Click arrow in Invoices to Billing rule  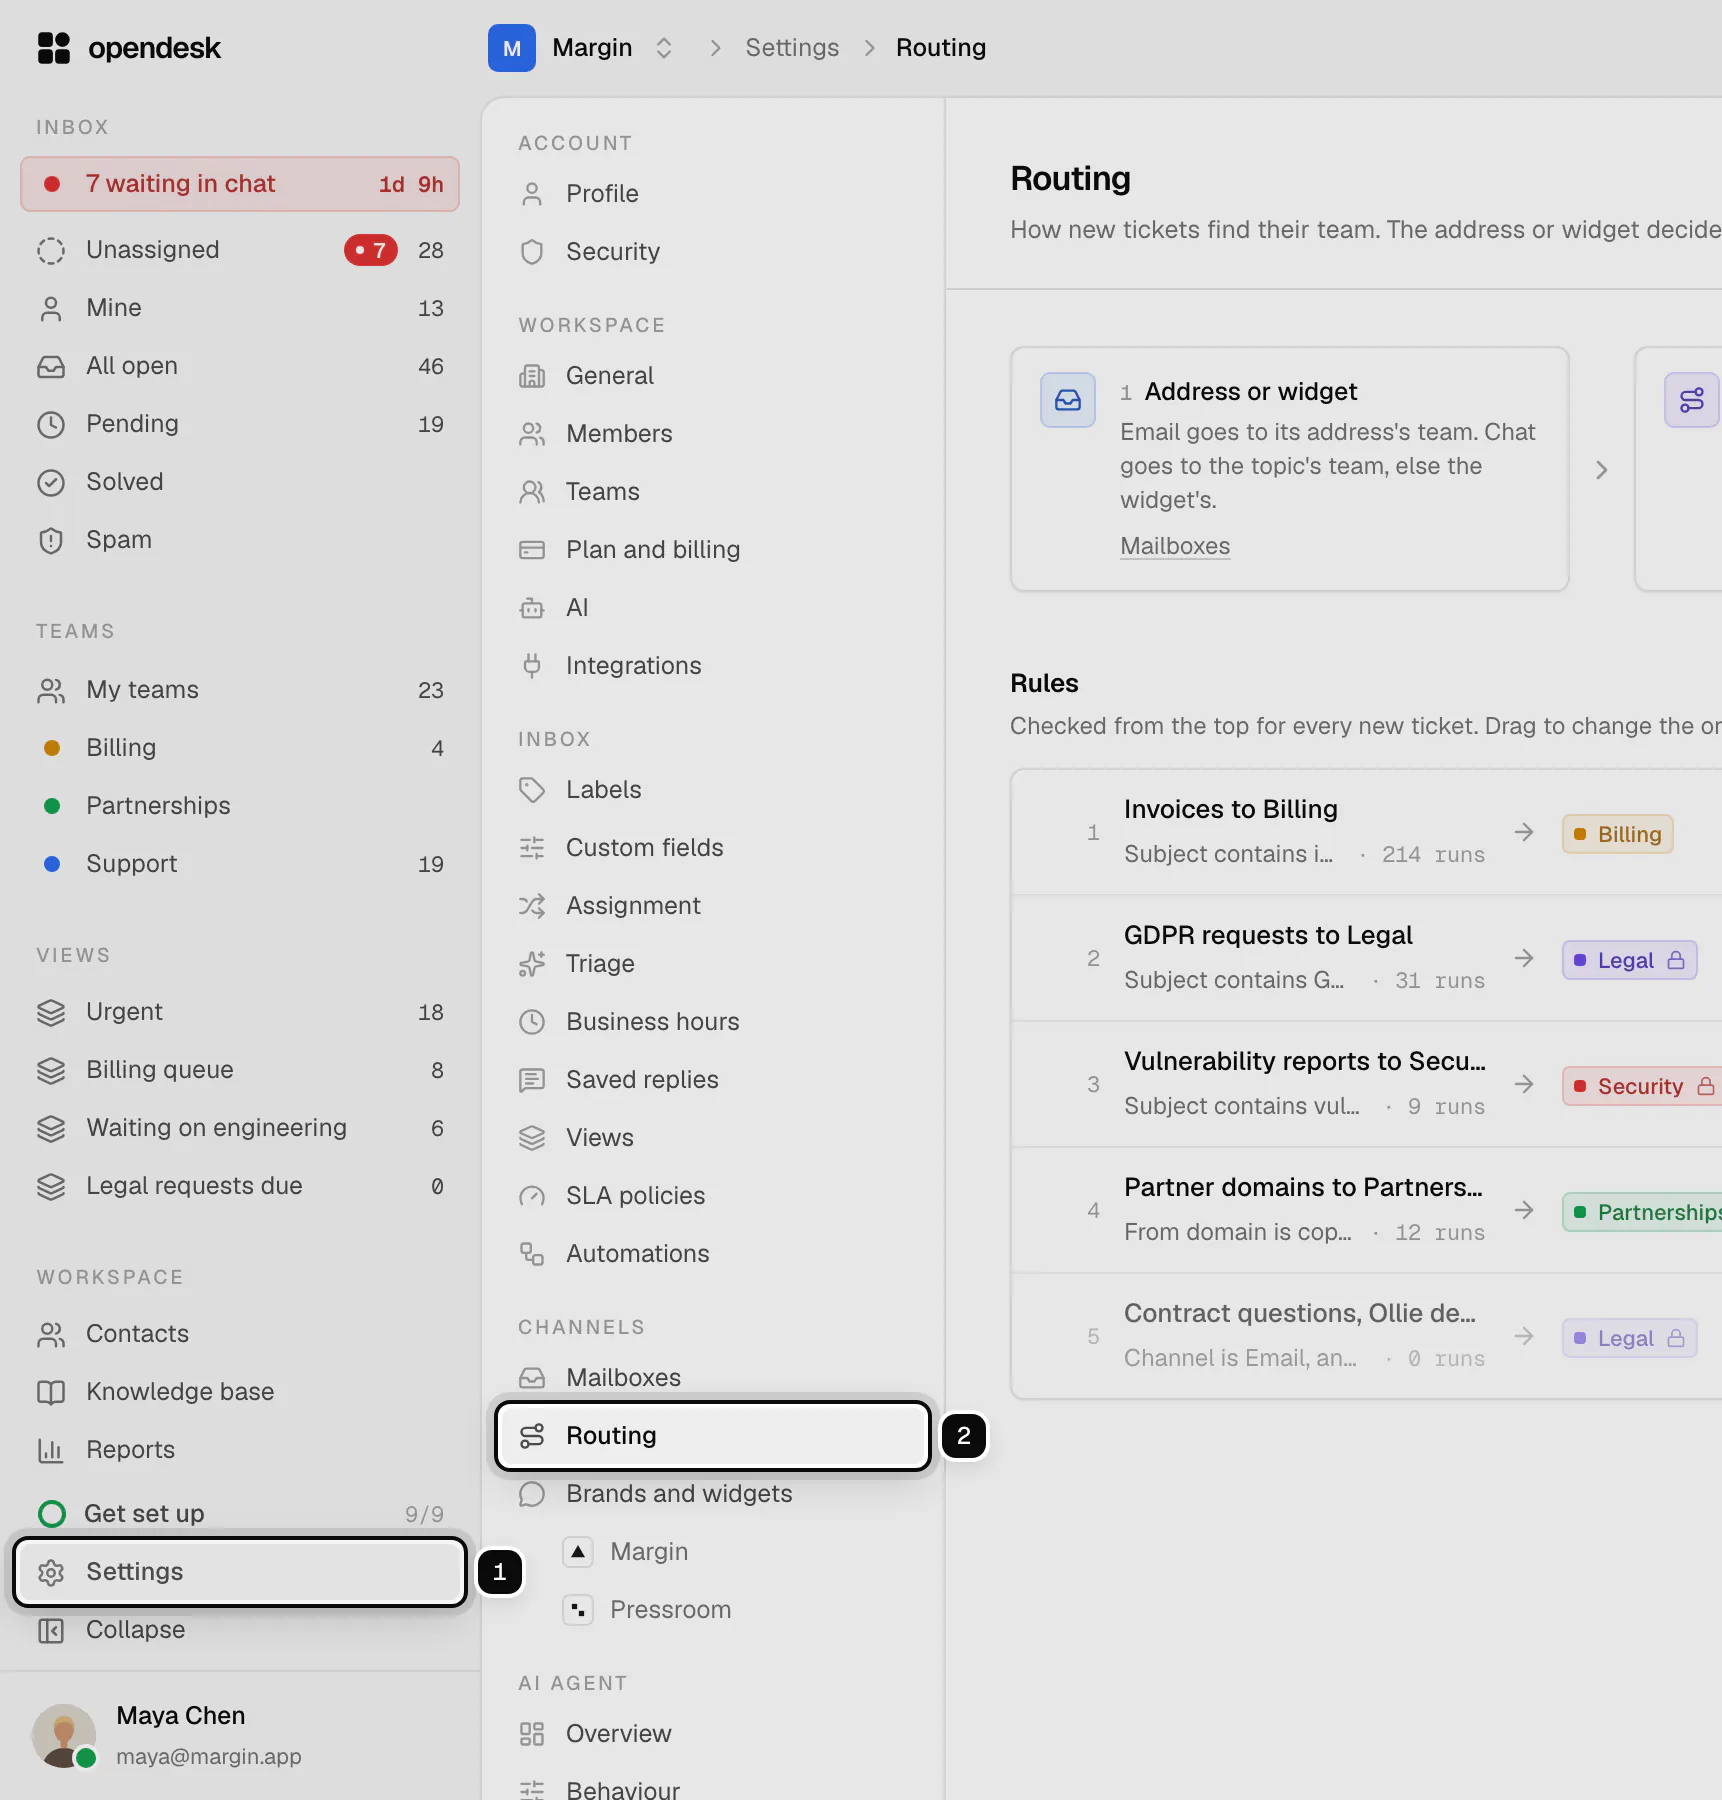point(1524,832)
